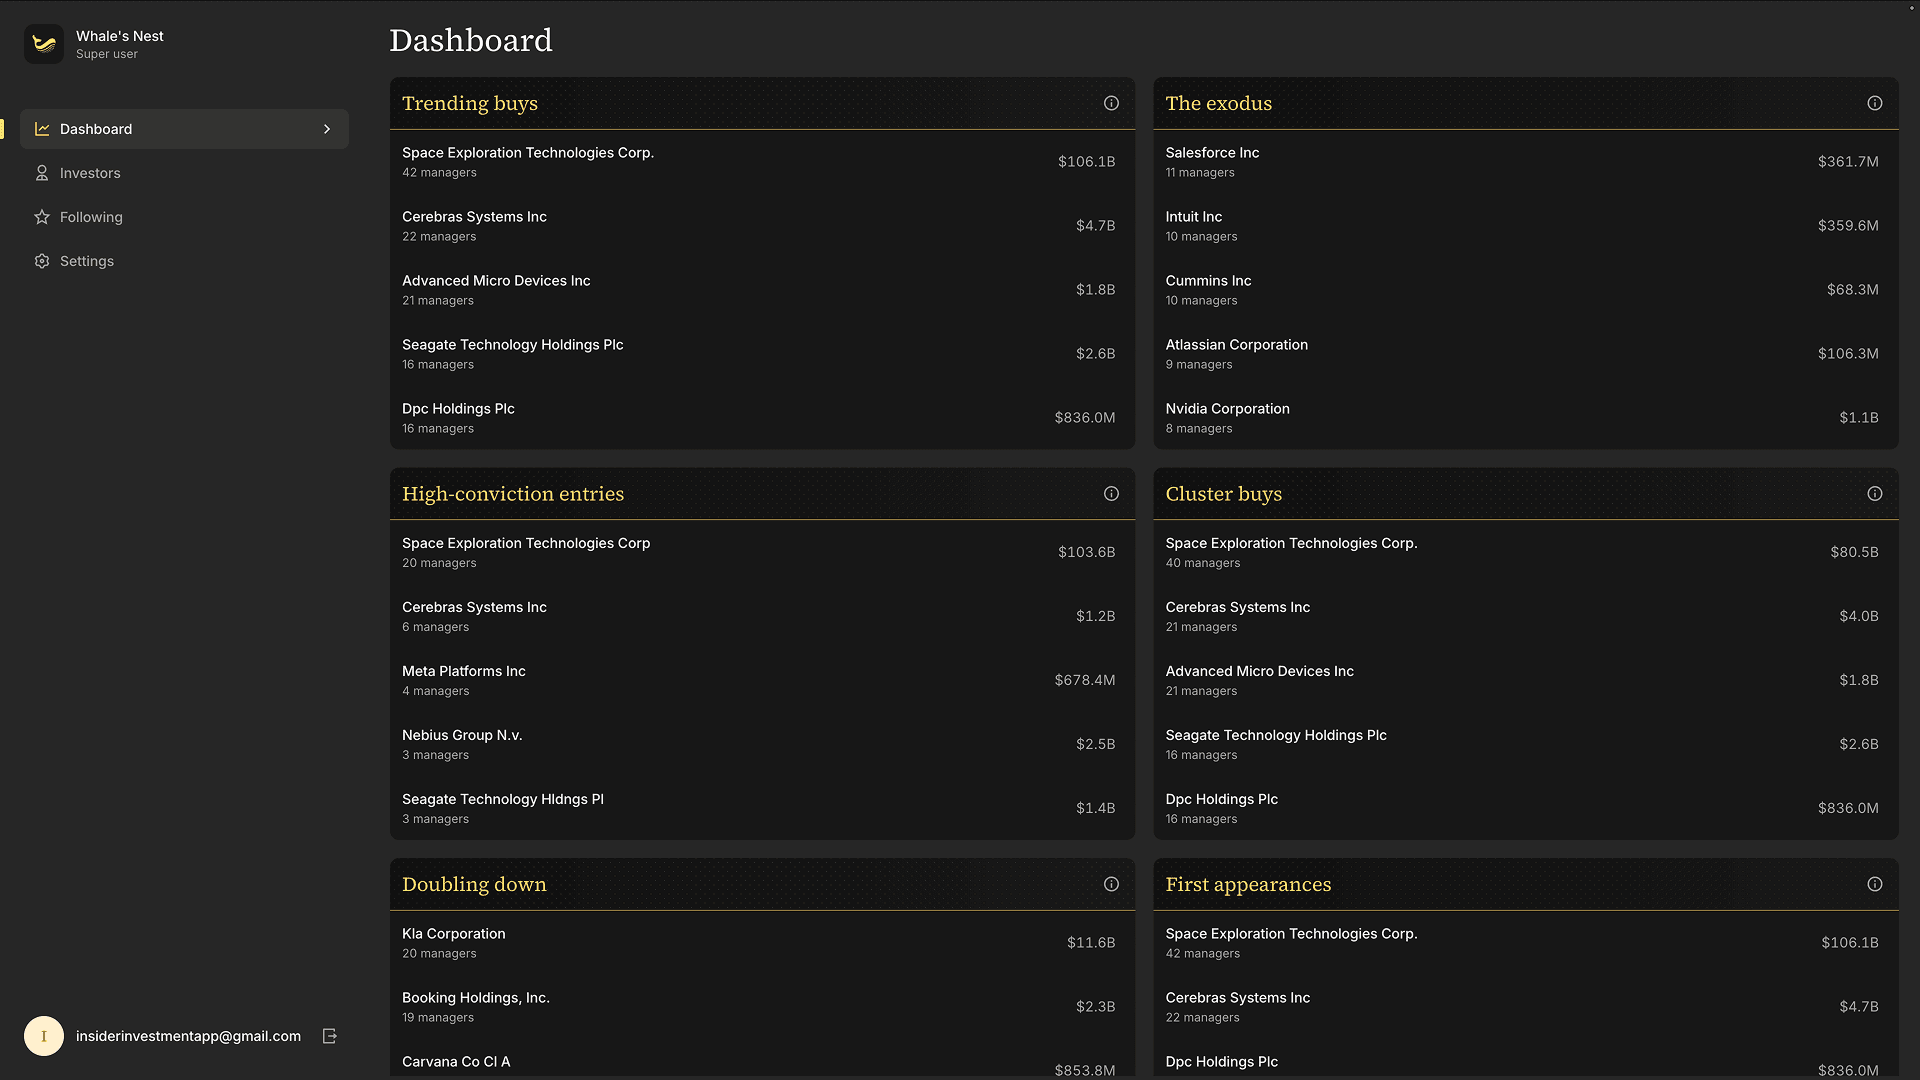Open Meta Platforms Inc row

762,680
